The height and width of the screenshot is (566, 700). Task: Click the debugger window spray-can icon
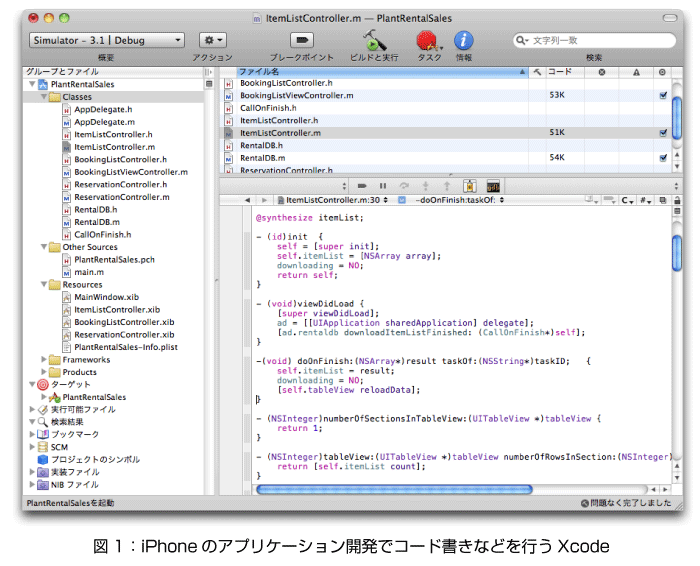click(469, 186)
